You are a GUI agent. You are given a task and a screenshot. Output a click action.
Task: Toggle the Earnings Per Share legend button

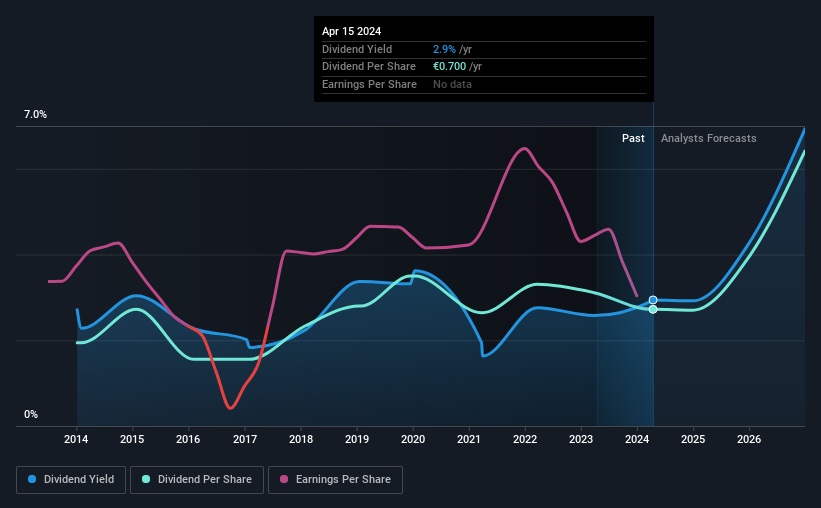pyautogui.click(x=336, y=480)
